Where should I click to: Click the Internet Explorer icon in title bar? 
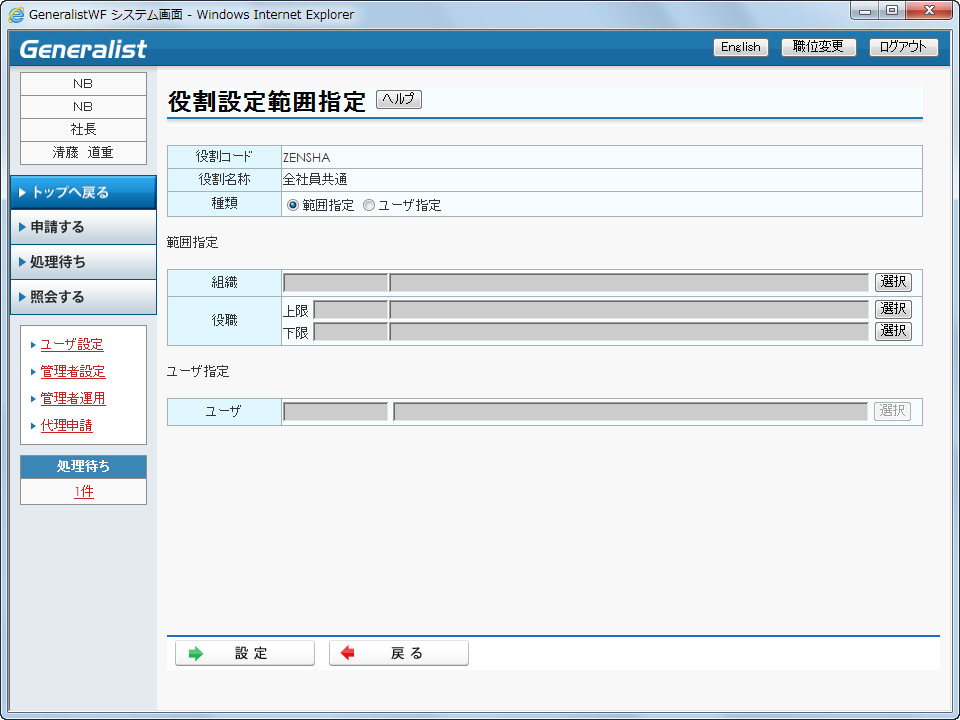(17, 15)
